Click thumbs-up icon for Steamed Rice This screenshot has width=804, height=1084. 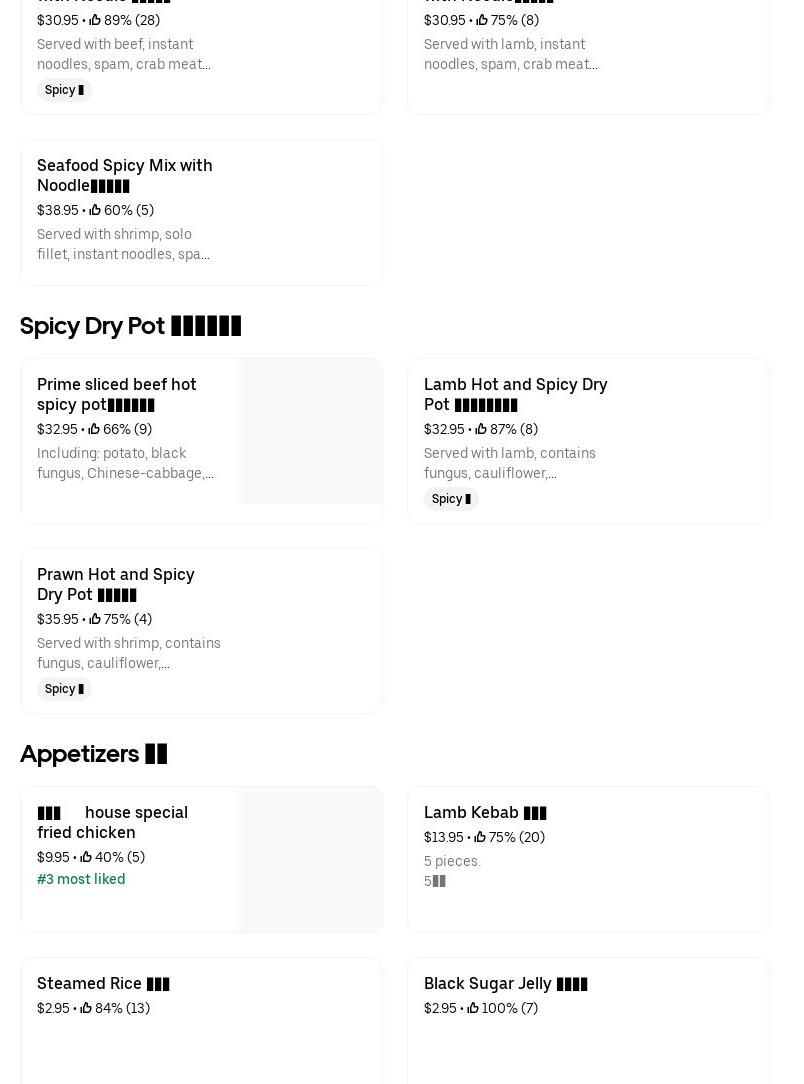(86, 1009)
